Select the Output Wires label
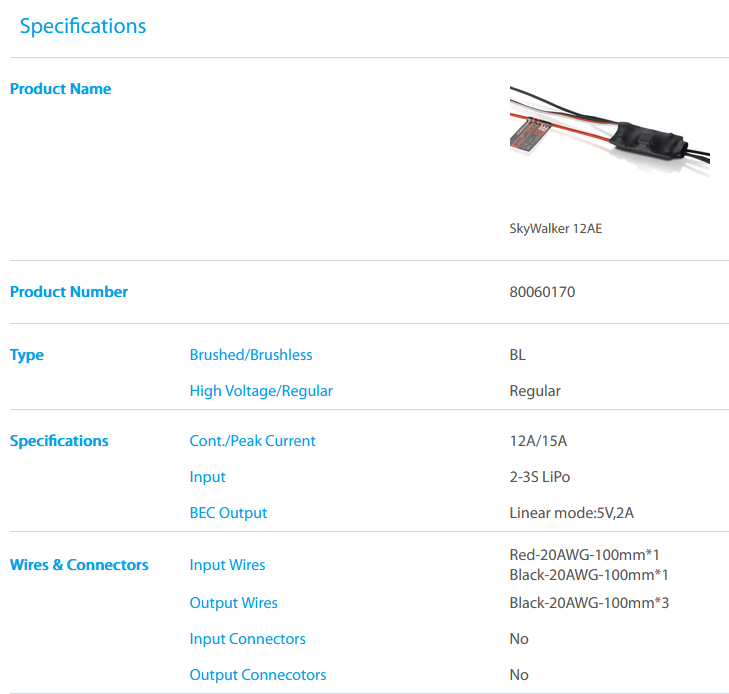 click(x=233, y=603)
